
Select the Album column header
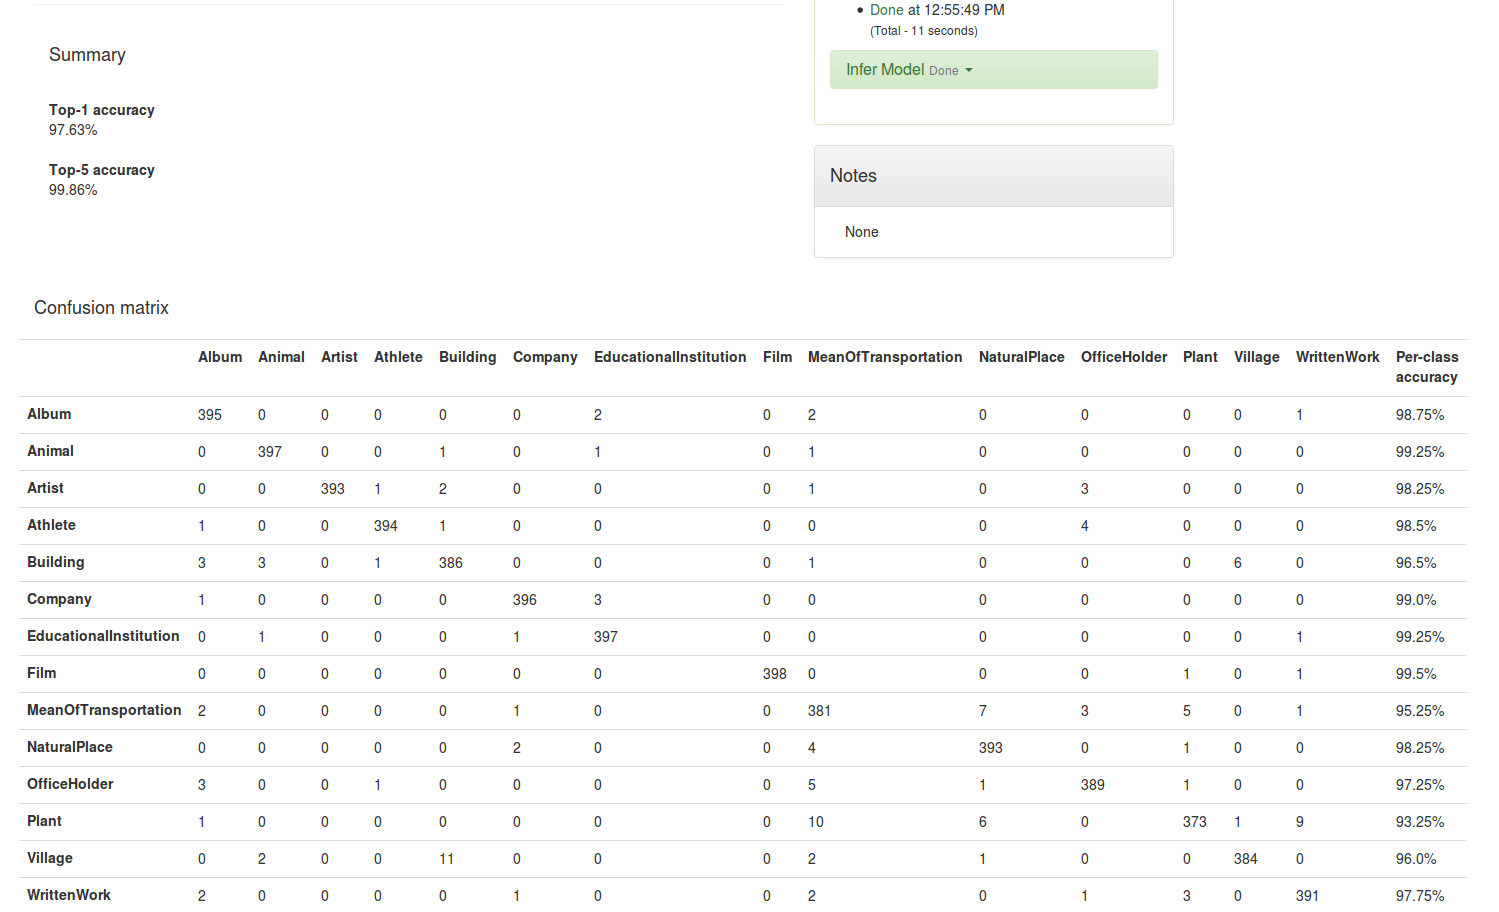pos(220,357)
